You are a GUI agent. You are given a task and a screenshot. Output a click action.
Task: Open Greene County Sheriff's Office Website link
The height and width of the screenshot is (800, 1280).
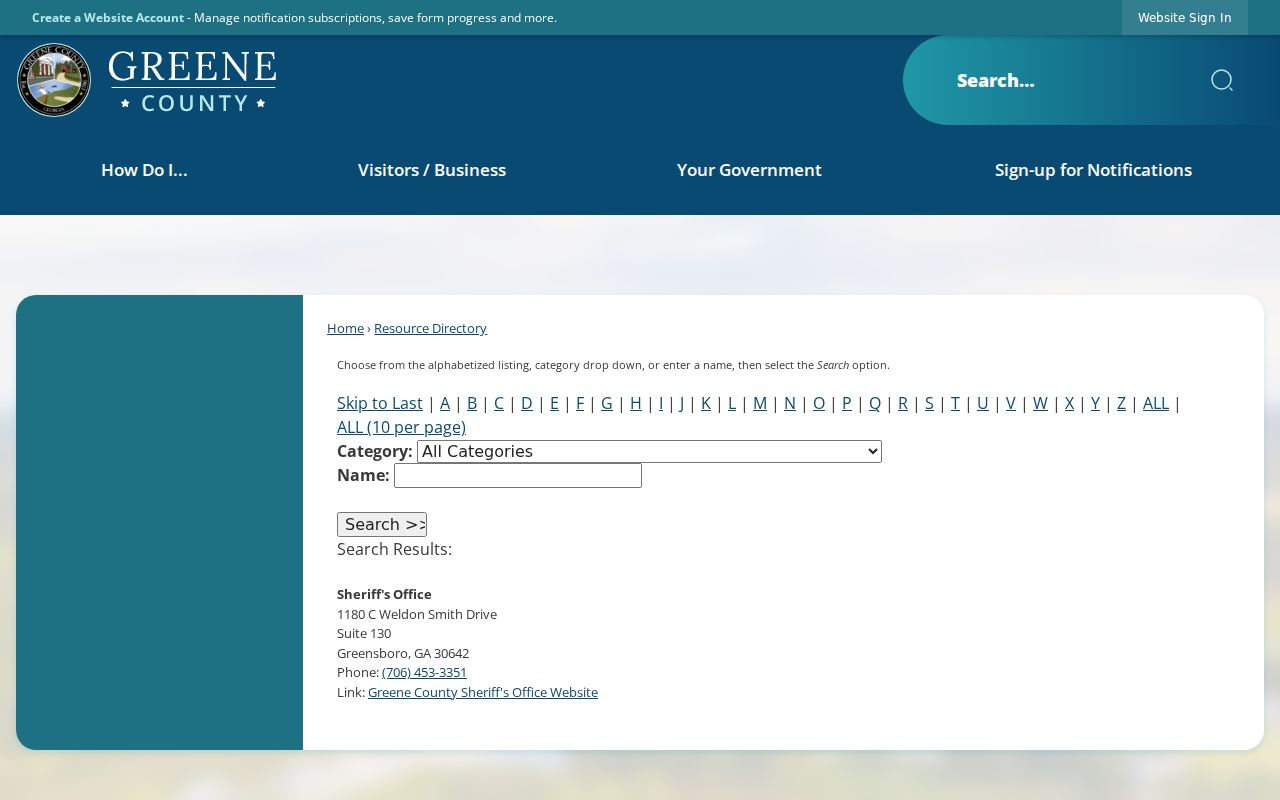[x=483, y=692]
